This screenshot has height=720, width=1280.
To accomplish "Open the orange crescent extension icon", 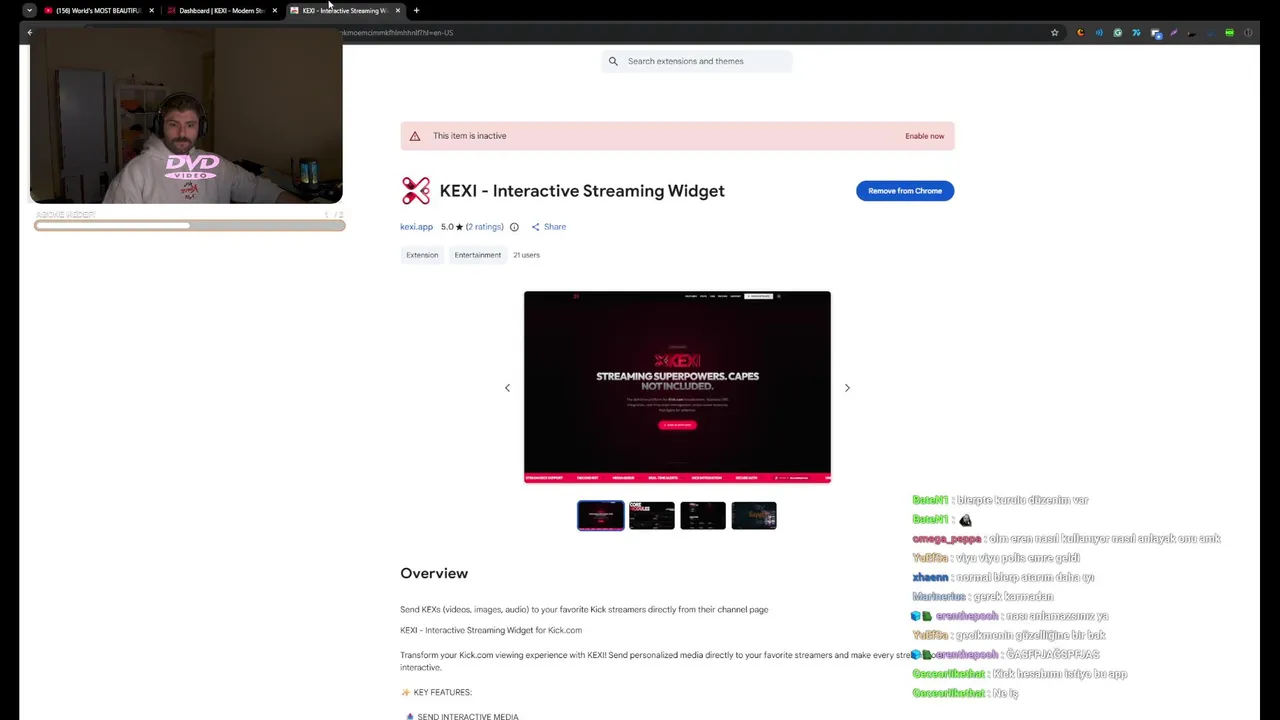I will (x=1080, y=32).
